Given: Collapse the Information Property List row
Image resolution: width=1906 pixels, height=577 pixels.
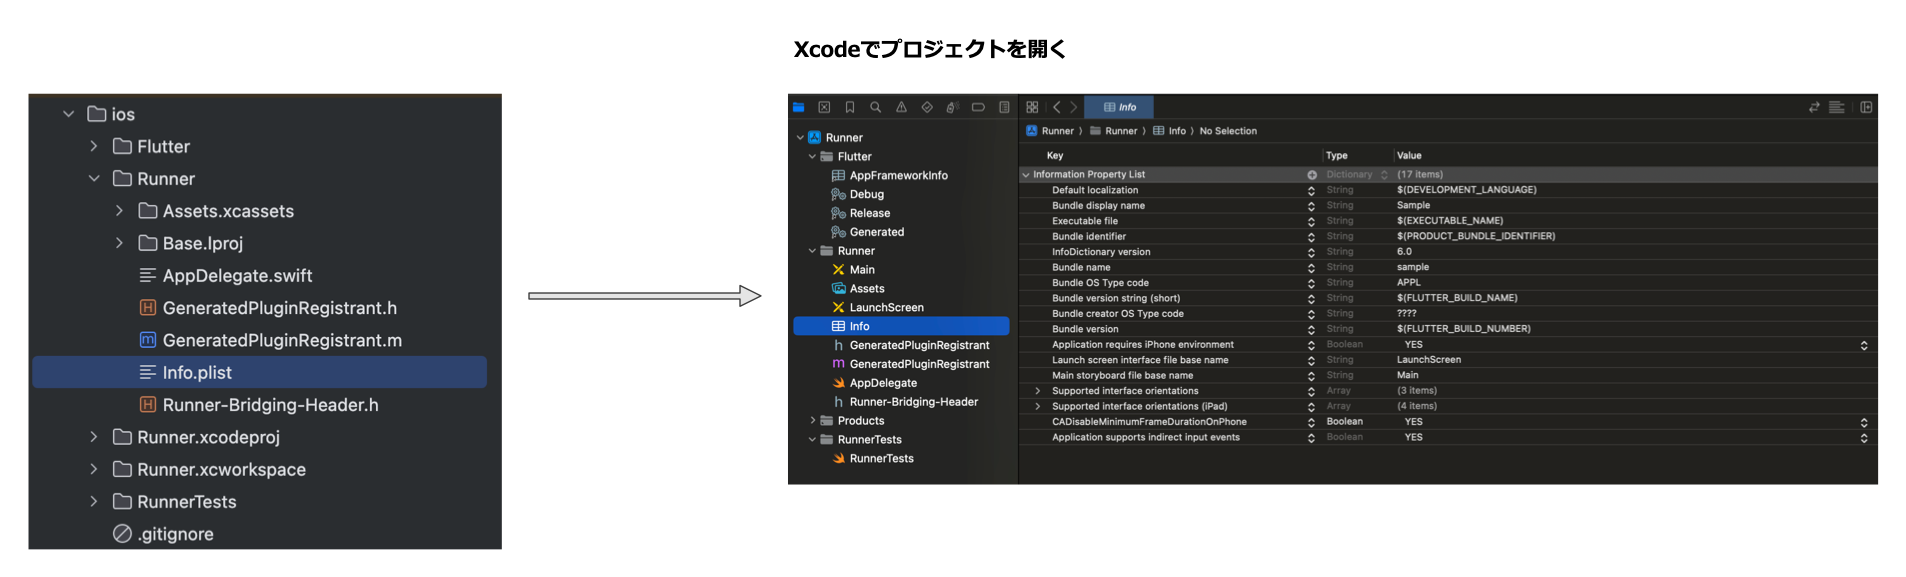Looking at the screenshot, I should [1026, 175].
